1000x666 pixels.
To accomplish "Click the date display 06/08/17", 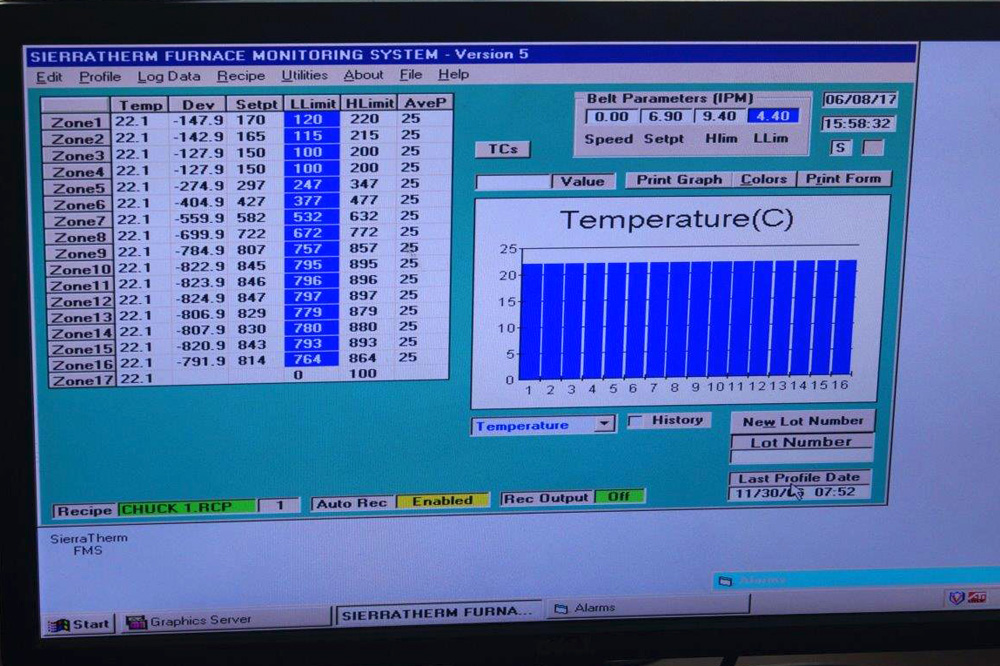I will pyautogui.click(x=860, y=100).
